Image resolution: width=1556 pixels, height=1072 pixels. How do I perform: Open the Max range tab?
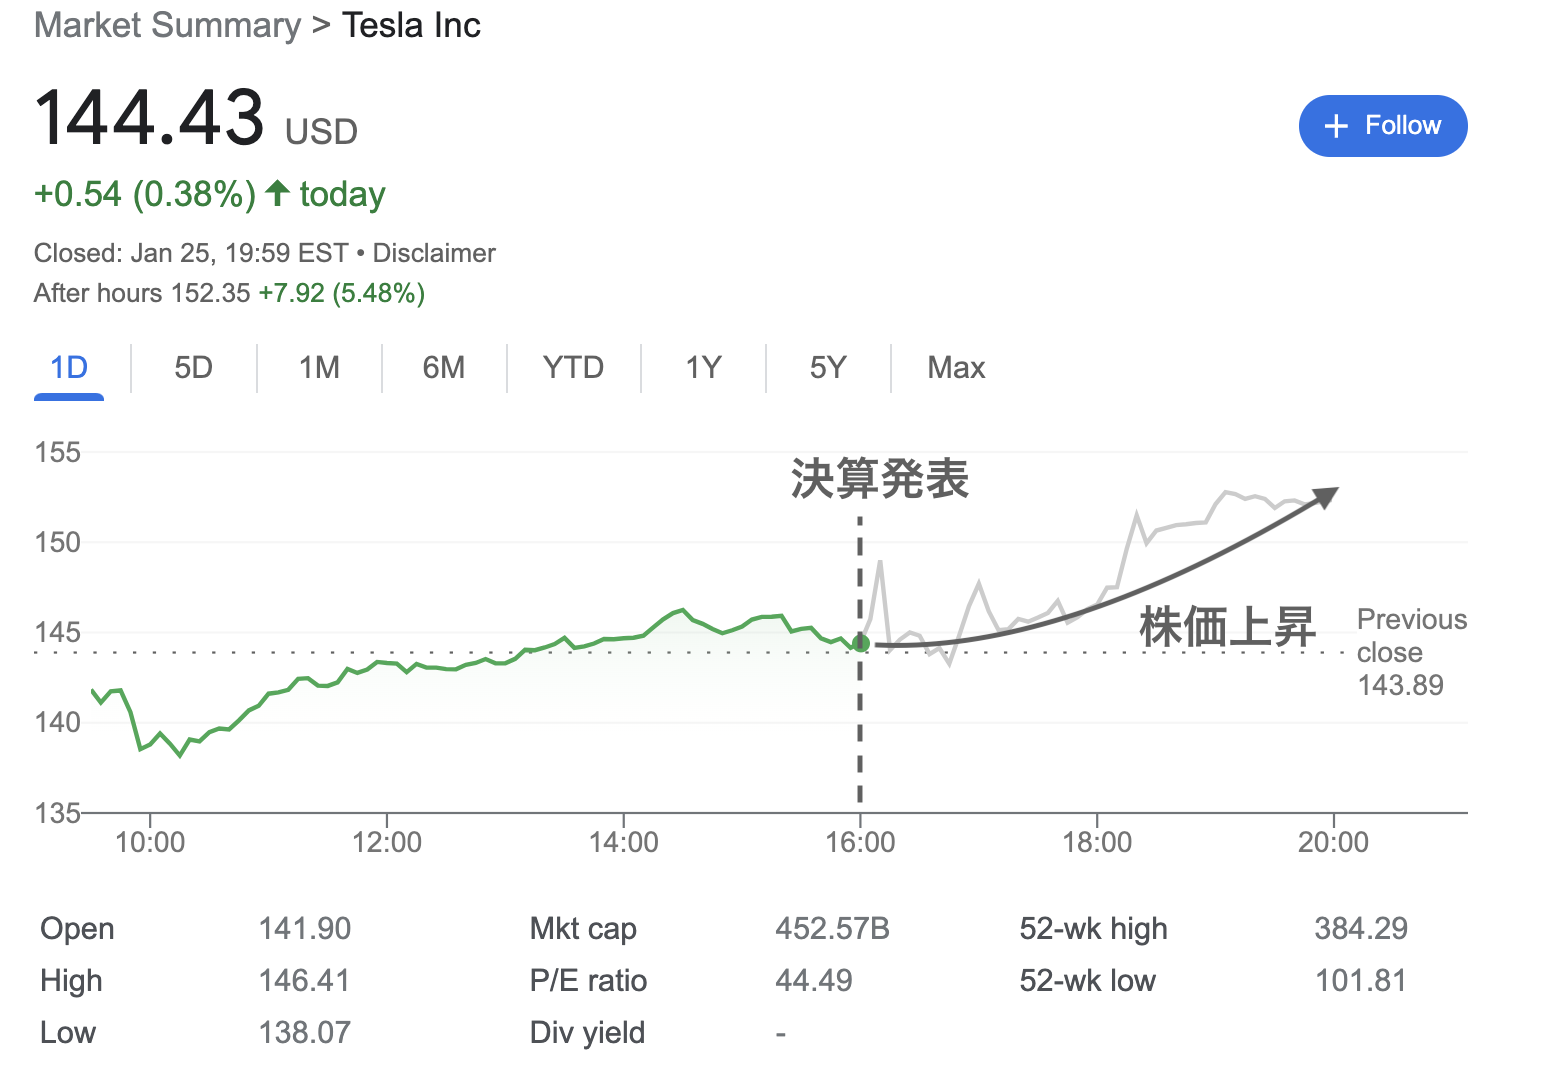tap(956, 368)
